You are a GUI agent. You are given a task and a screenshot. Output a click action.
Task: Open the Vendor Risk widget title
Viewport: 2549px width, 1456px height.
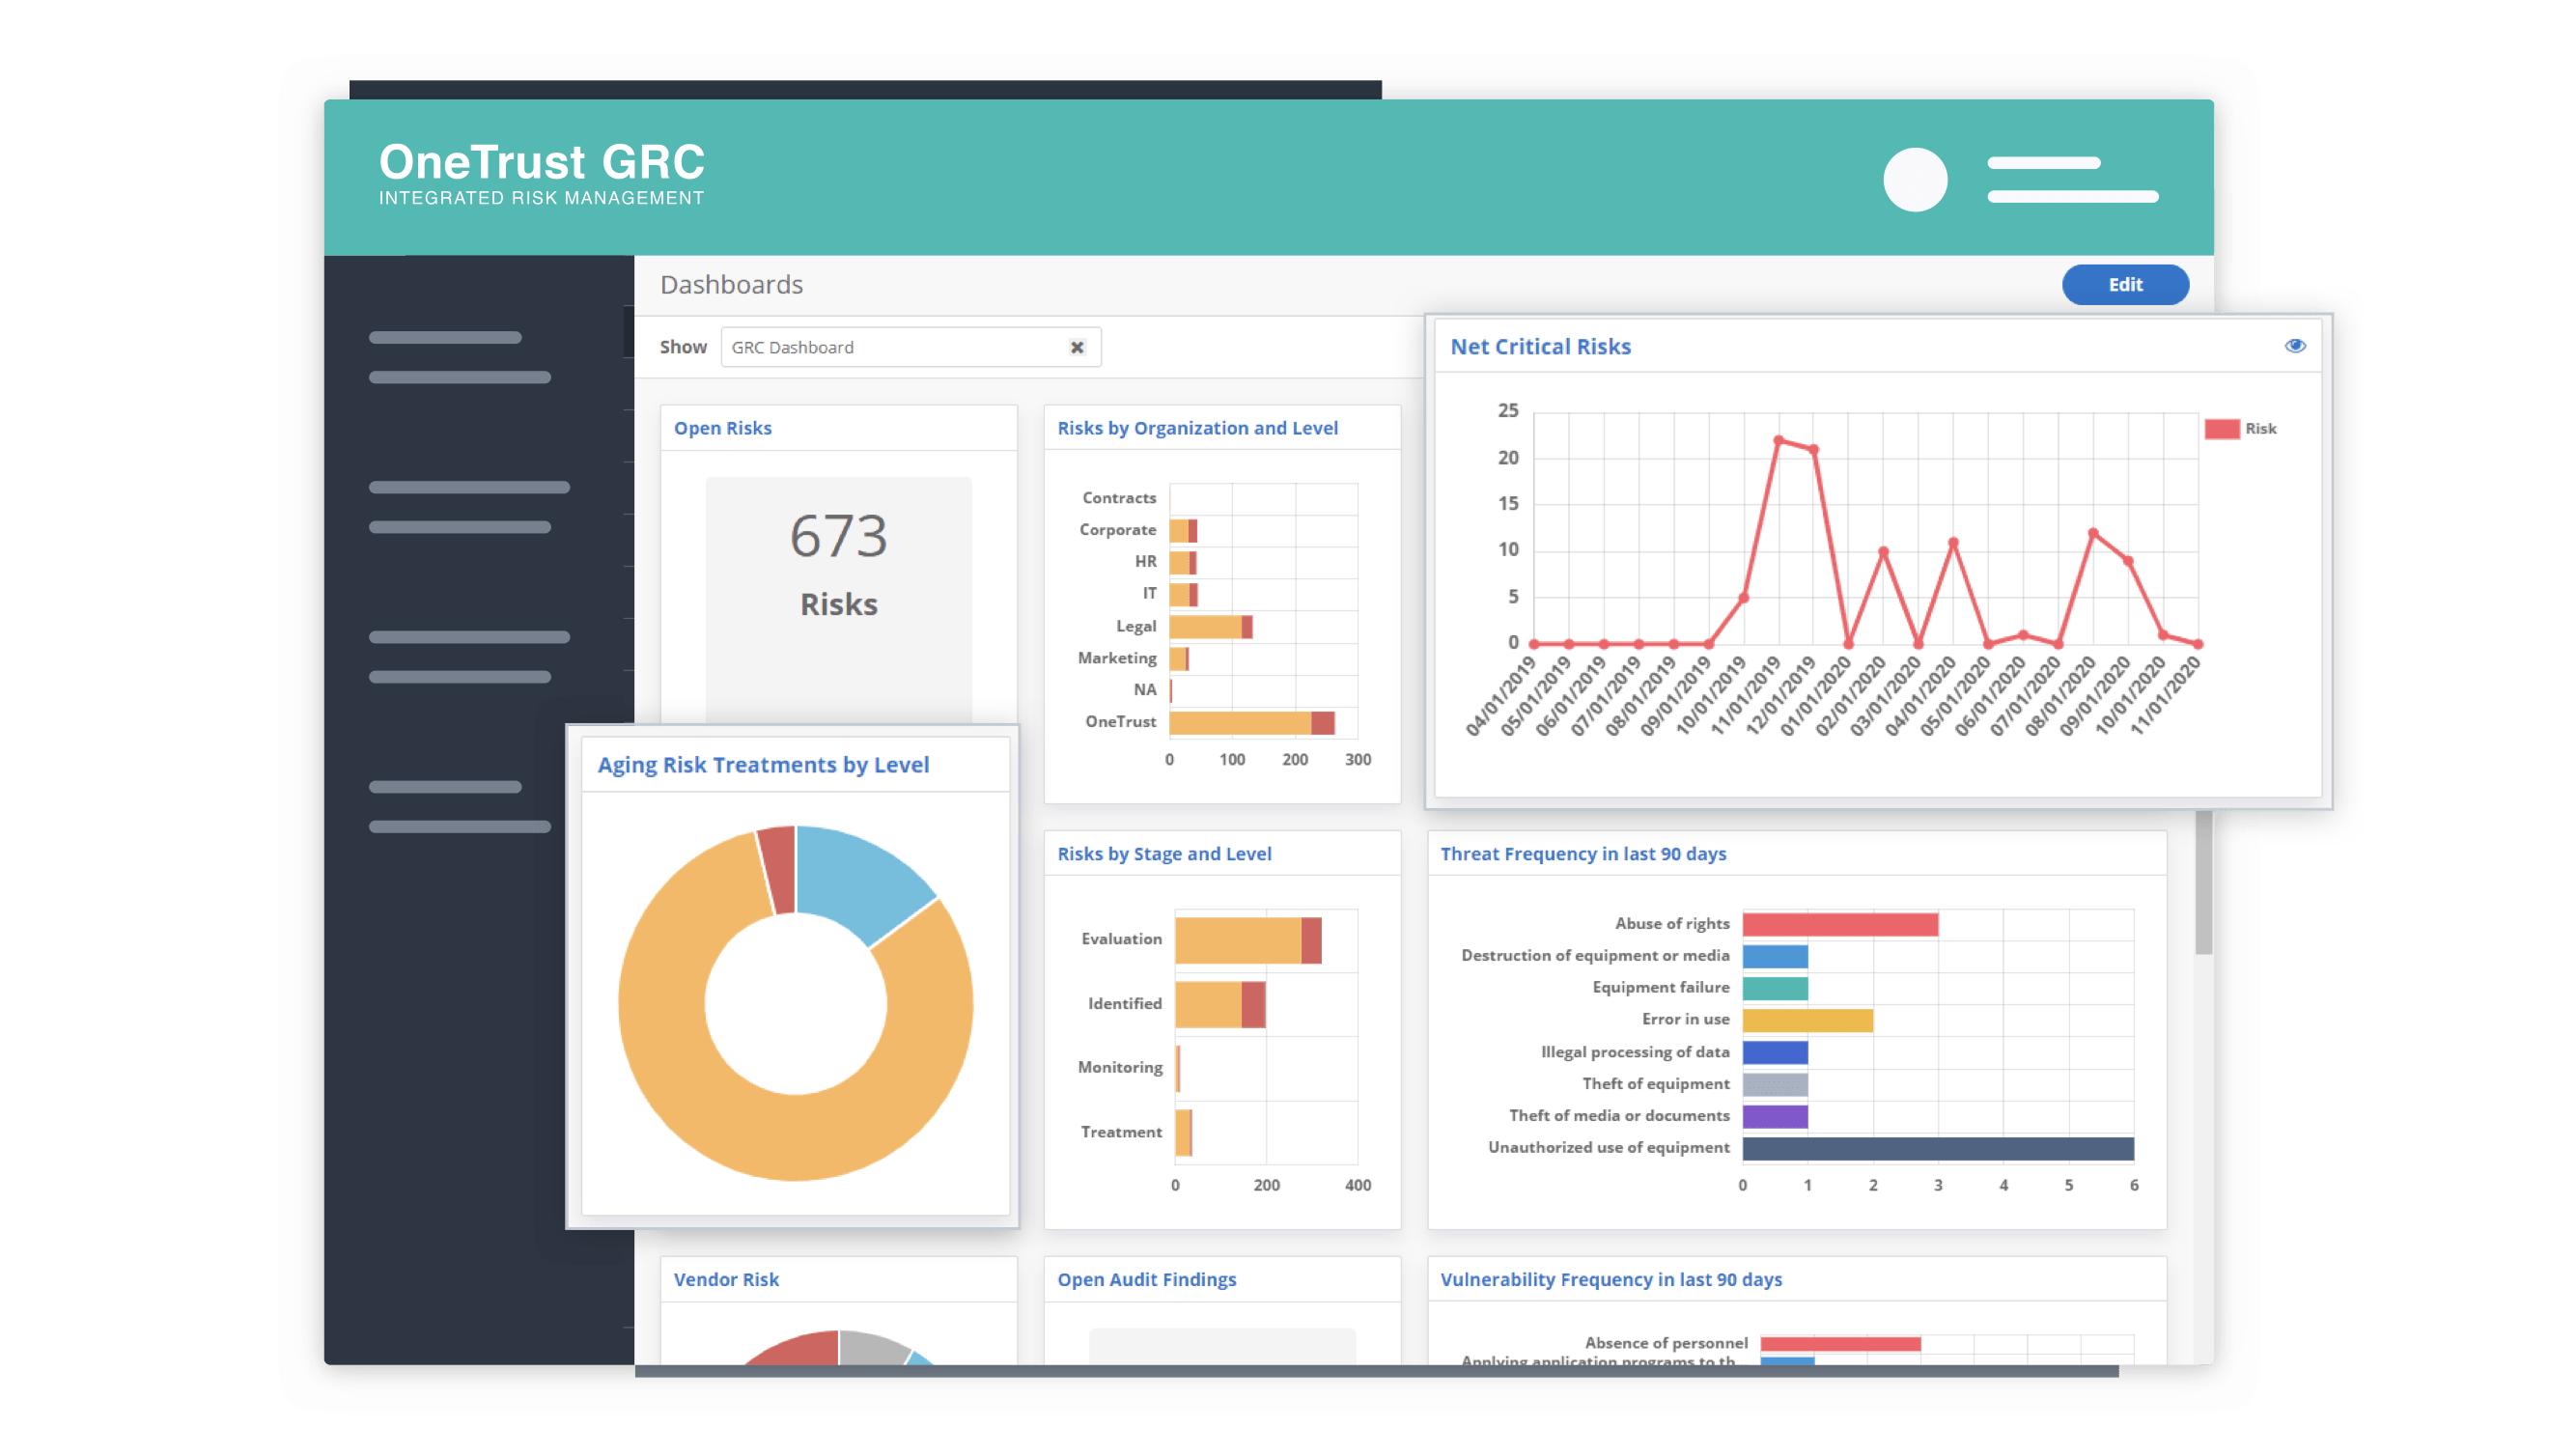point(725,1279)
